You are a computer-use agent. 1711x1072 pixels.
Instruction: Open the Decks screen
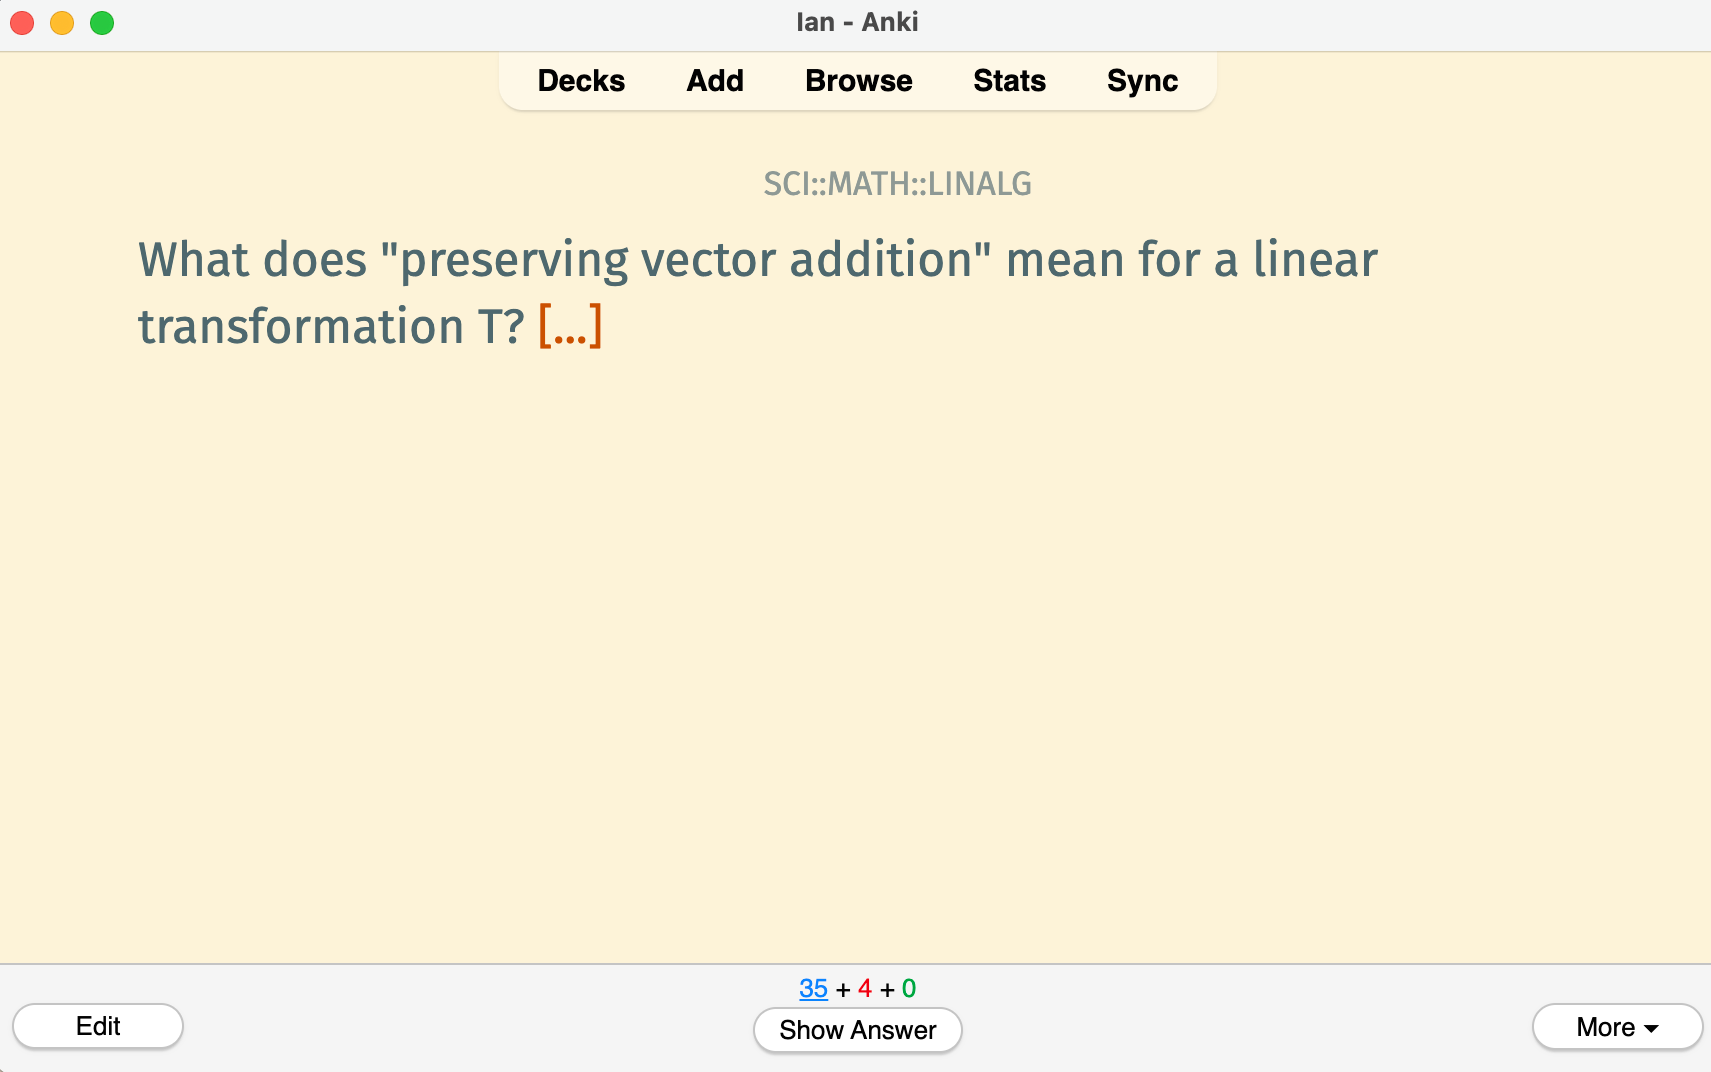coord(581,81)
